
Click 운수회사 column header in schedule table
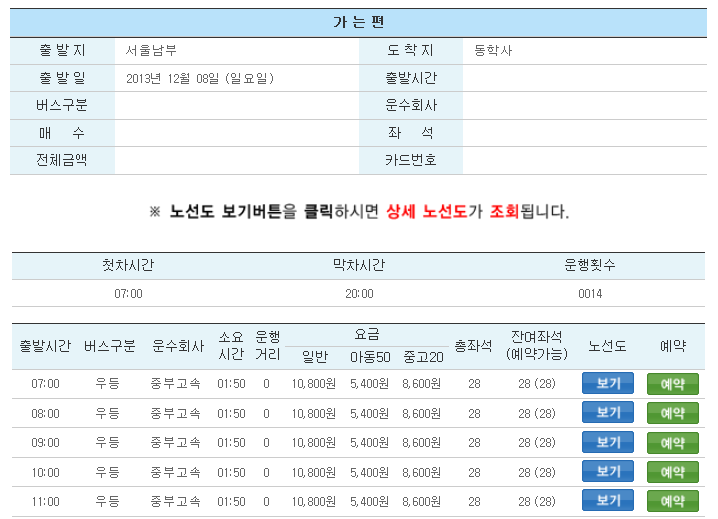pyautogui.click(x=178, y=345)
